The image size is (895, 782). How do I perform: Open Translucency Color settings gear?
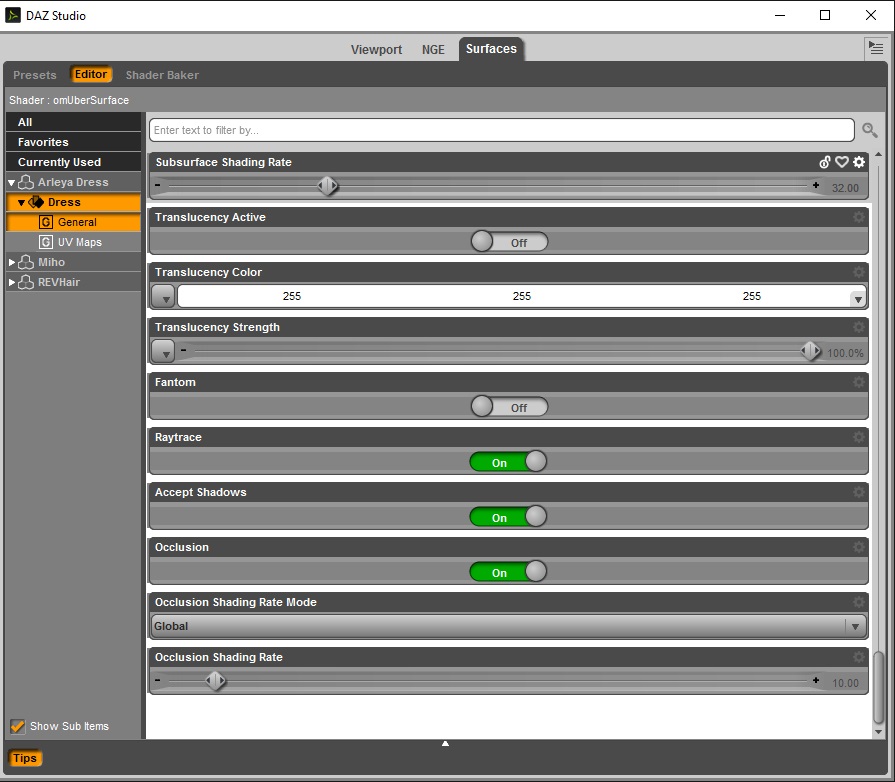858,272
